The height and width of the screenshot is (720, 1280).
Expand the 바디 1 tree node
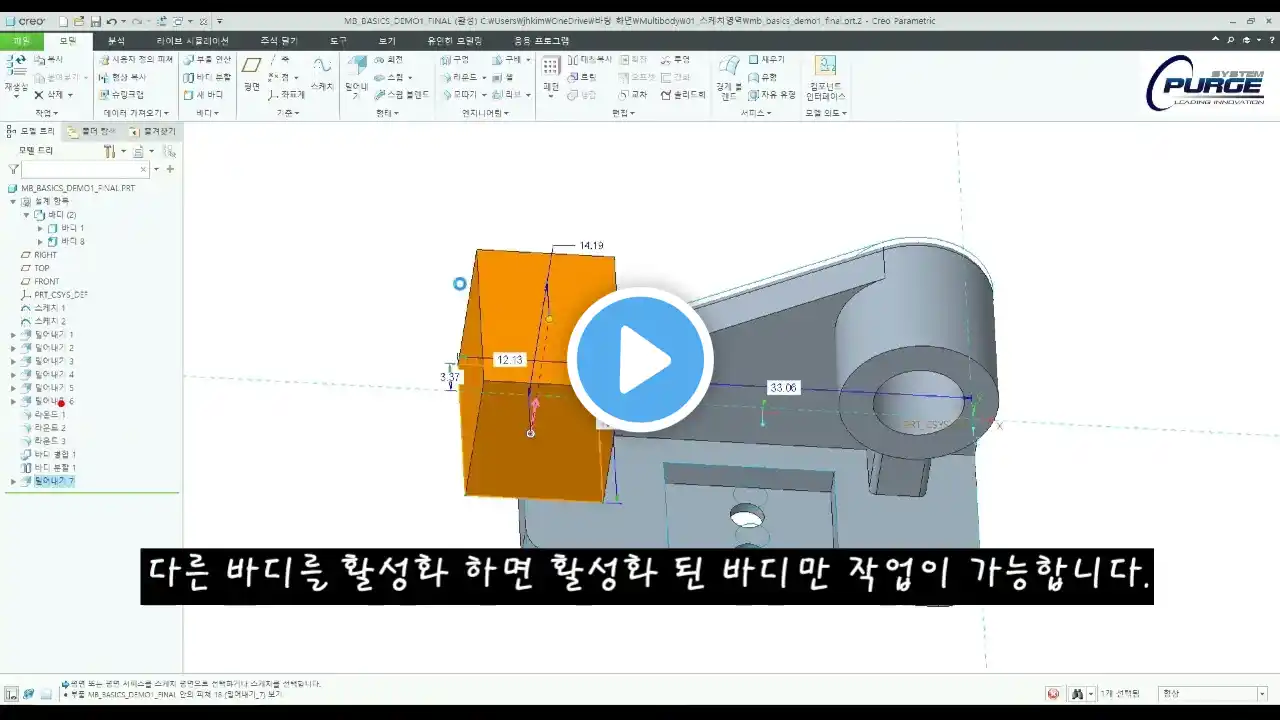(41, 228)
